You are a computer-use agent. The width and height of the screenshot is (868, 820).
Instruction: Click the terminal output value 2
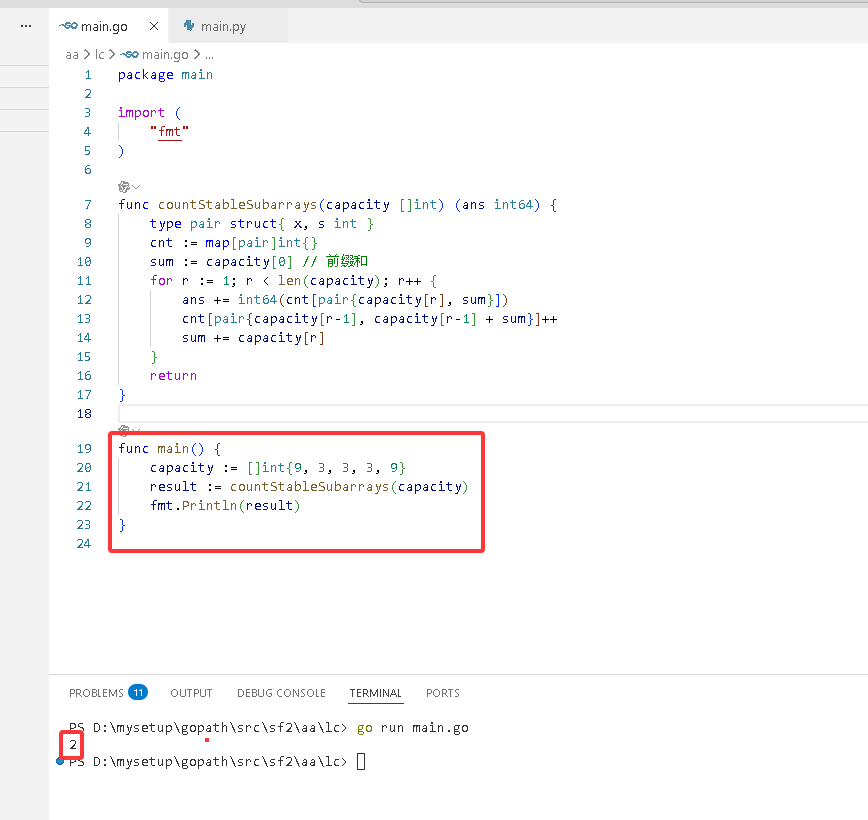point(73,745)
